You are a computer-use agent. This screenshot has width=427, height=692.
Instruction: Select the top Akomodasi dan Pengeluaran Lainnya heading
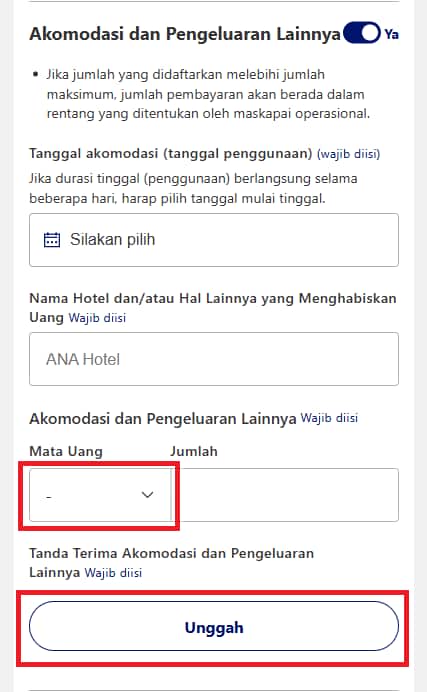[x=185, y=34]
